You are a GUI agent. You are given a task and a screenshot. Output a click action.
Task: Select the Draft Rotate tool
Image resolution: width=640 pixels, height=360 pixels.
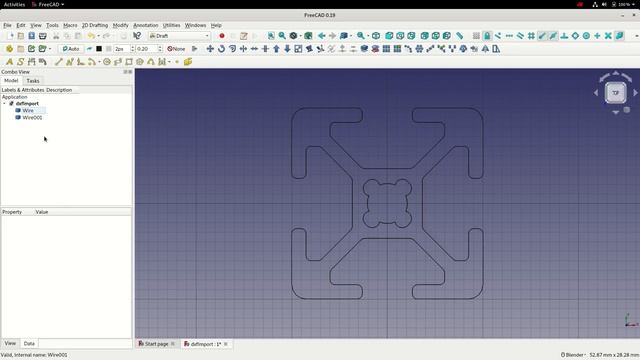[221, 49]
